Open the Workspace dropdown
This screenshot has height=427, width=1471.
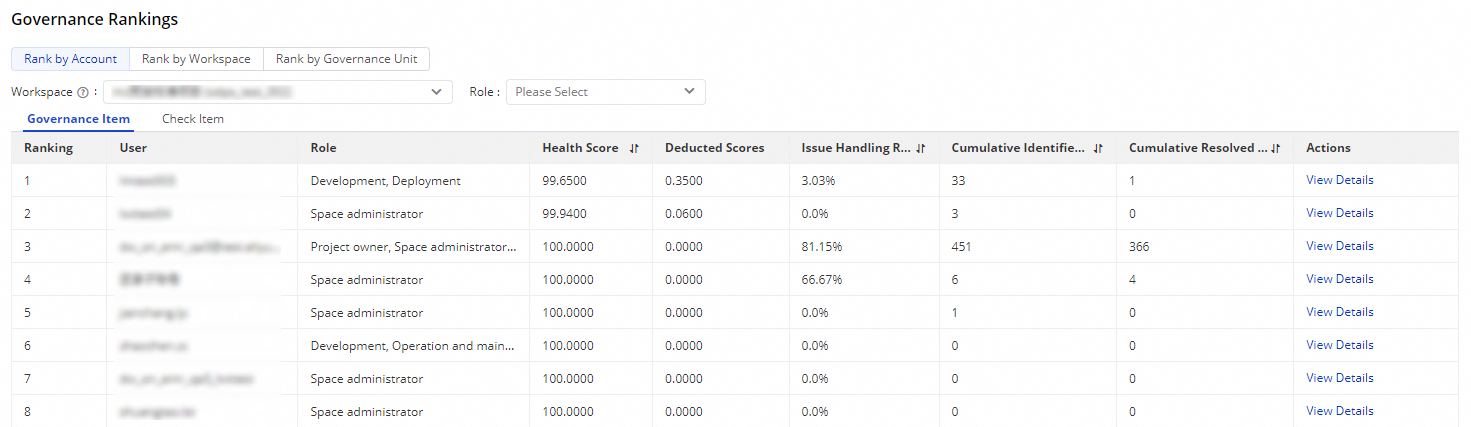click(278, 92)
